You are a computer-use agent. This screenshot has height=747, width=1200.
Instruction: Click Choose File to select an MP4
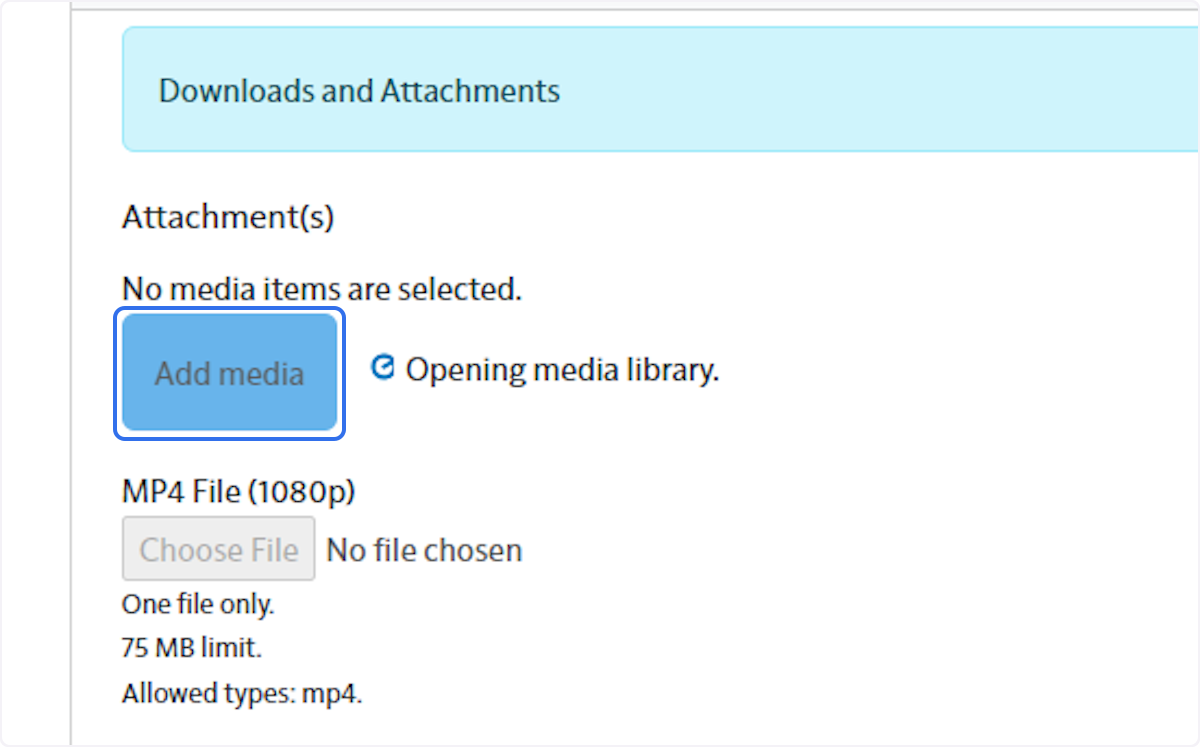(218, 549)
